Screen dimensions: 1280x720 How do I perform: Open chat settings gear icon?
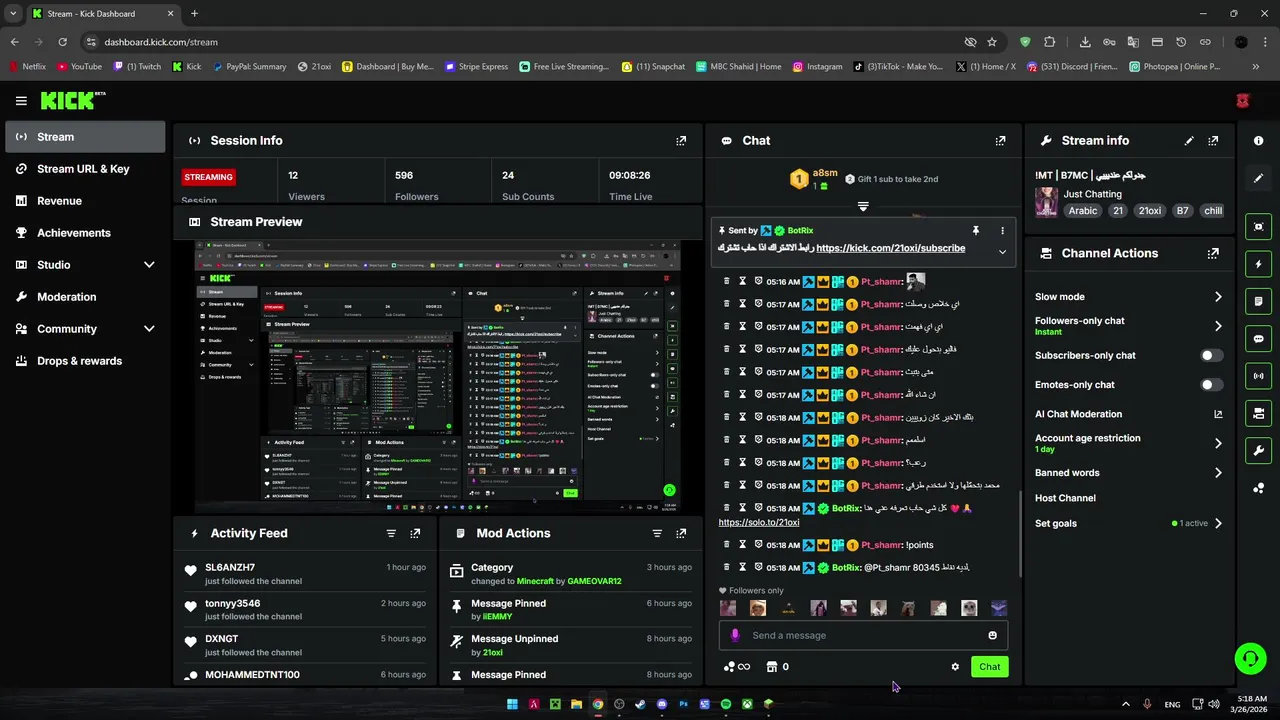[955, 667]
